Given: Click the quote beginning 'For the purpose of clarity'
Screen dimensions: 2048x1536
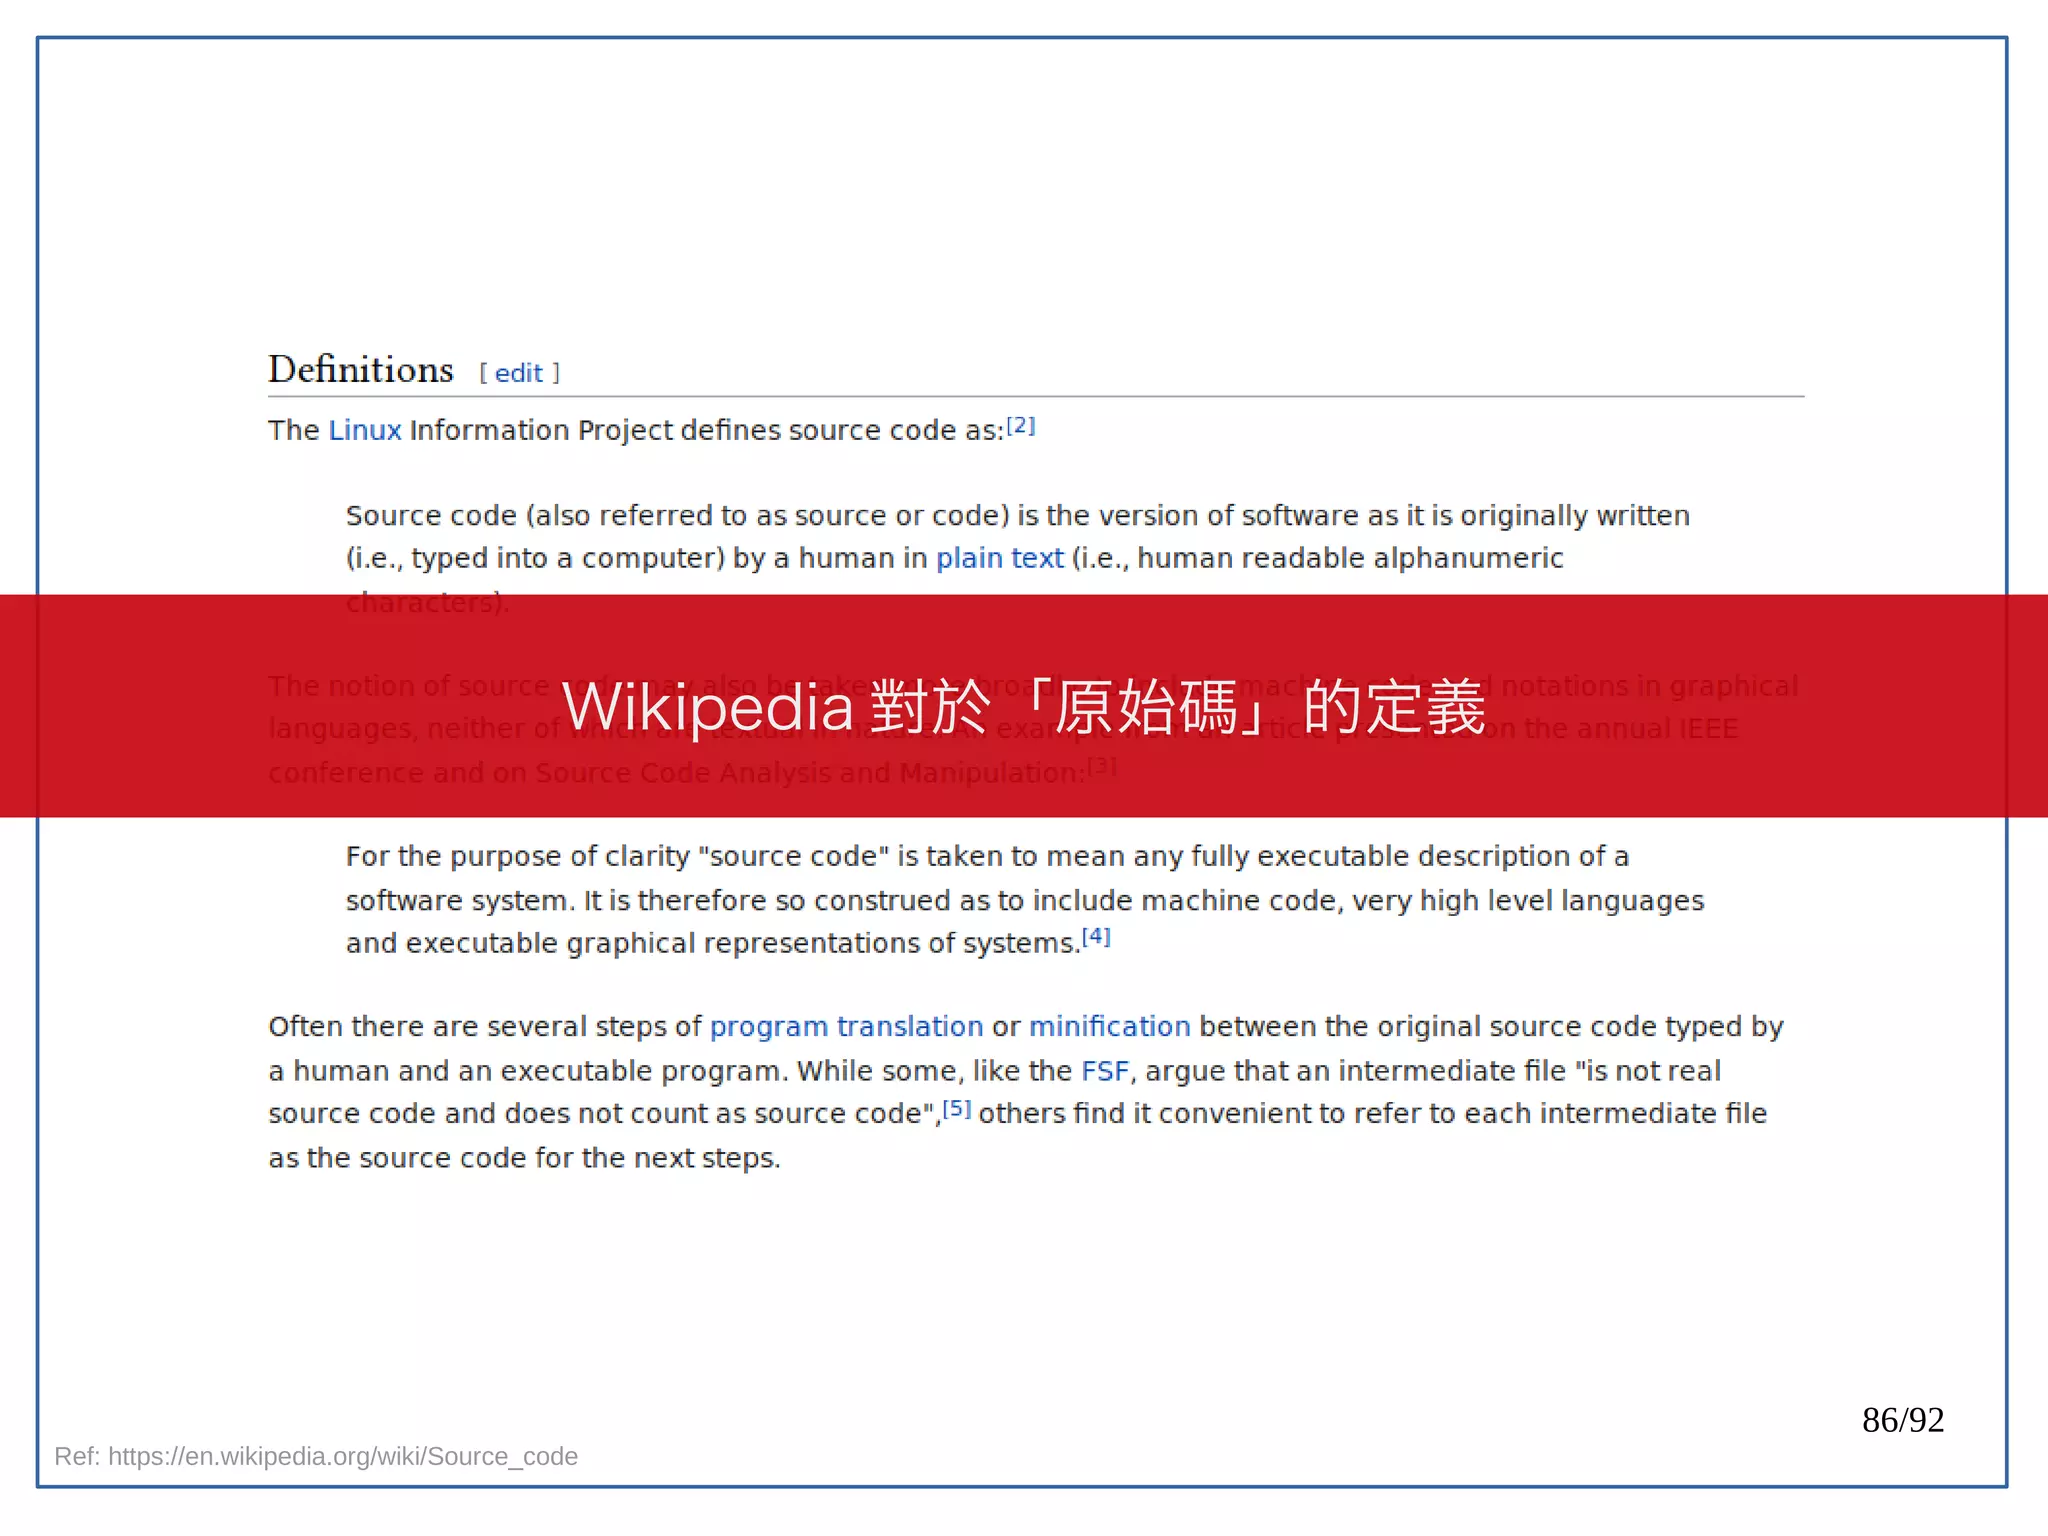Looking at the screenshot, I should pyautogui.click(x=1025, y=899).
